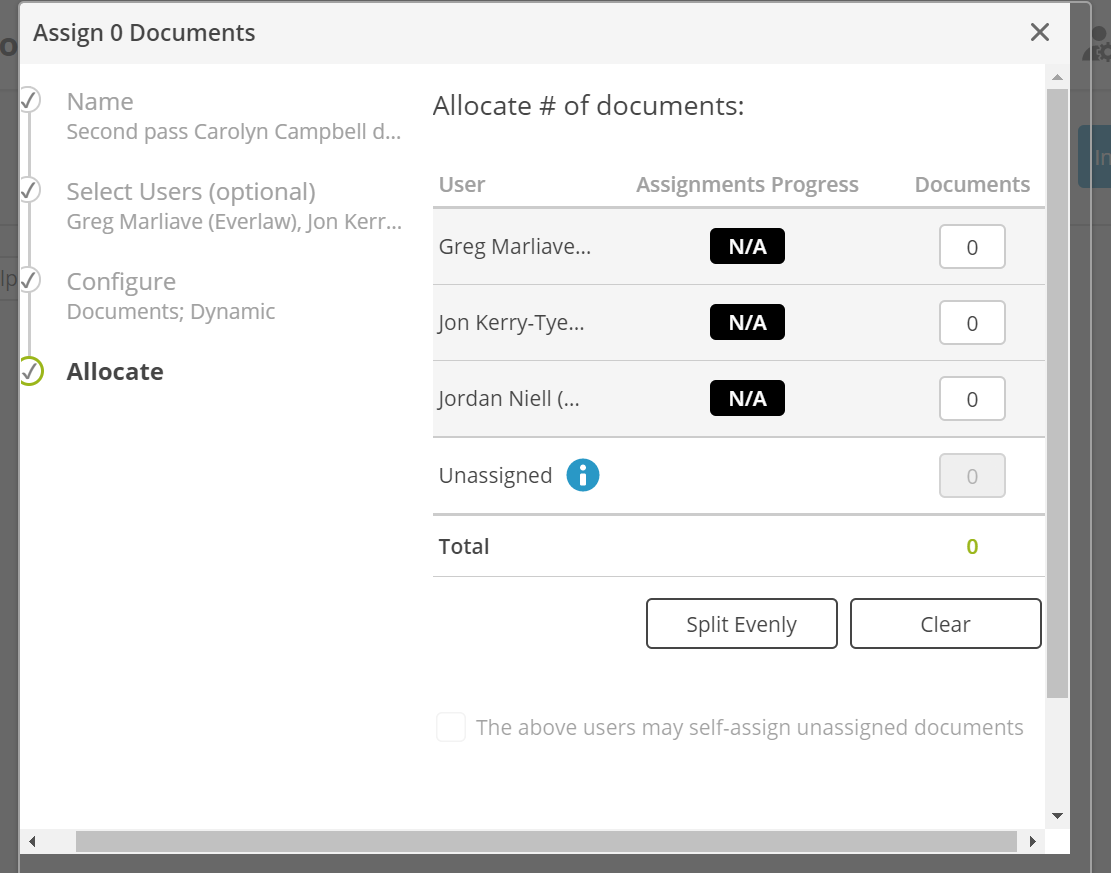Click the horizontal scrollbar left arrow
The width and height of the screenshot is (1111, 873).
point(32,841)
